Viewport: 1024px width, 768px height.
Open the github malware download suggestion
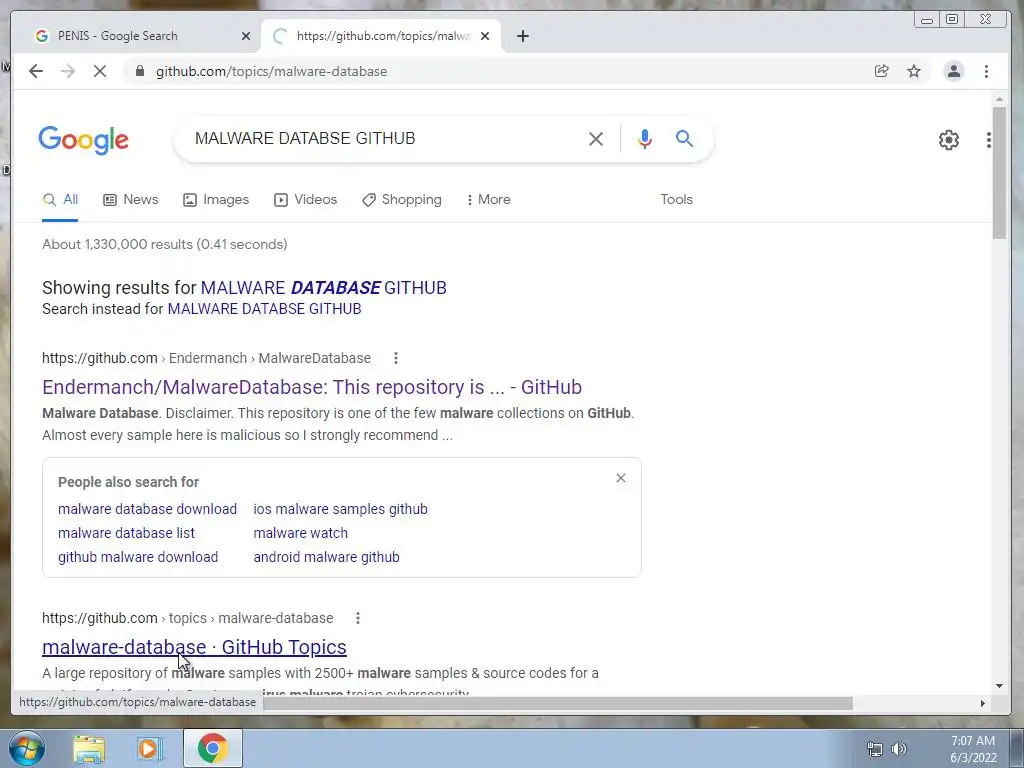tap(138, 558)
